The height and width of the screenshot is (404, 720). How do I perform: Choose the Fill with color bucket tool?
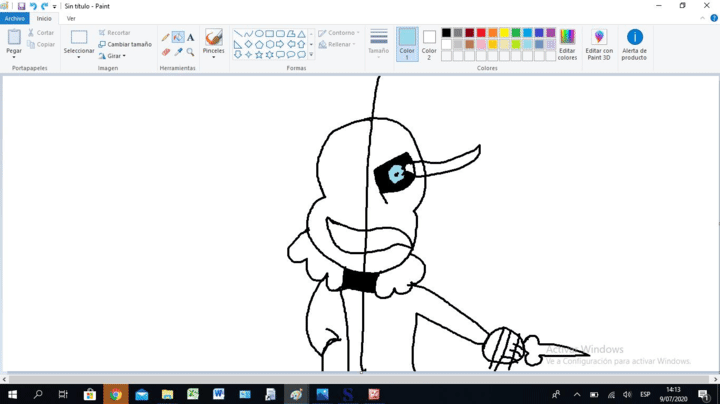point(178,37)
